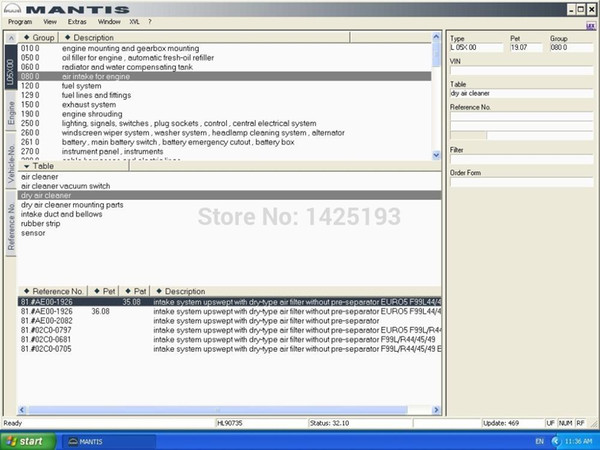Select group 190 0 engine shrouding
Viewport: 600px width, 450px height.
(225, 114)
